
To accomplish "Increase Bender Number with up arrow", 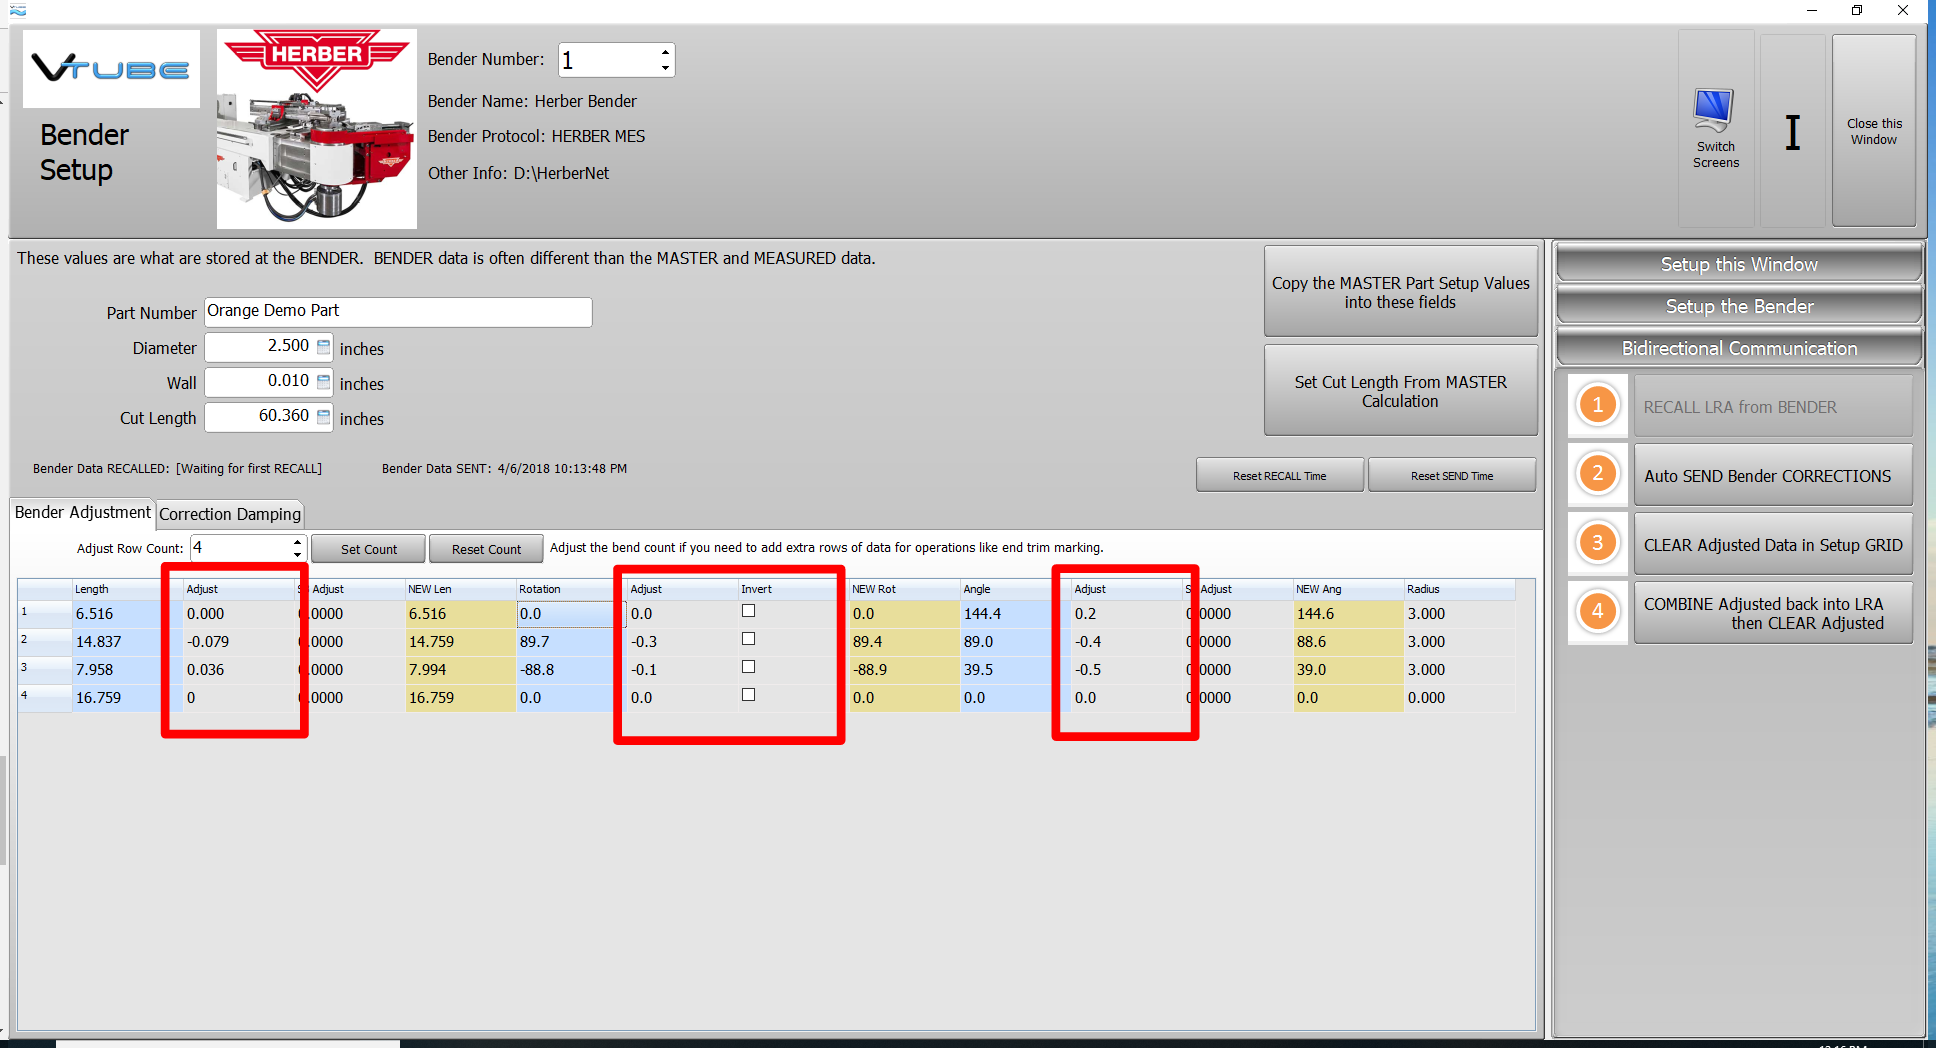I will (x=665, y=52).
